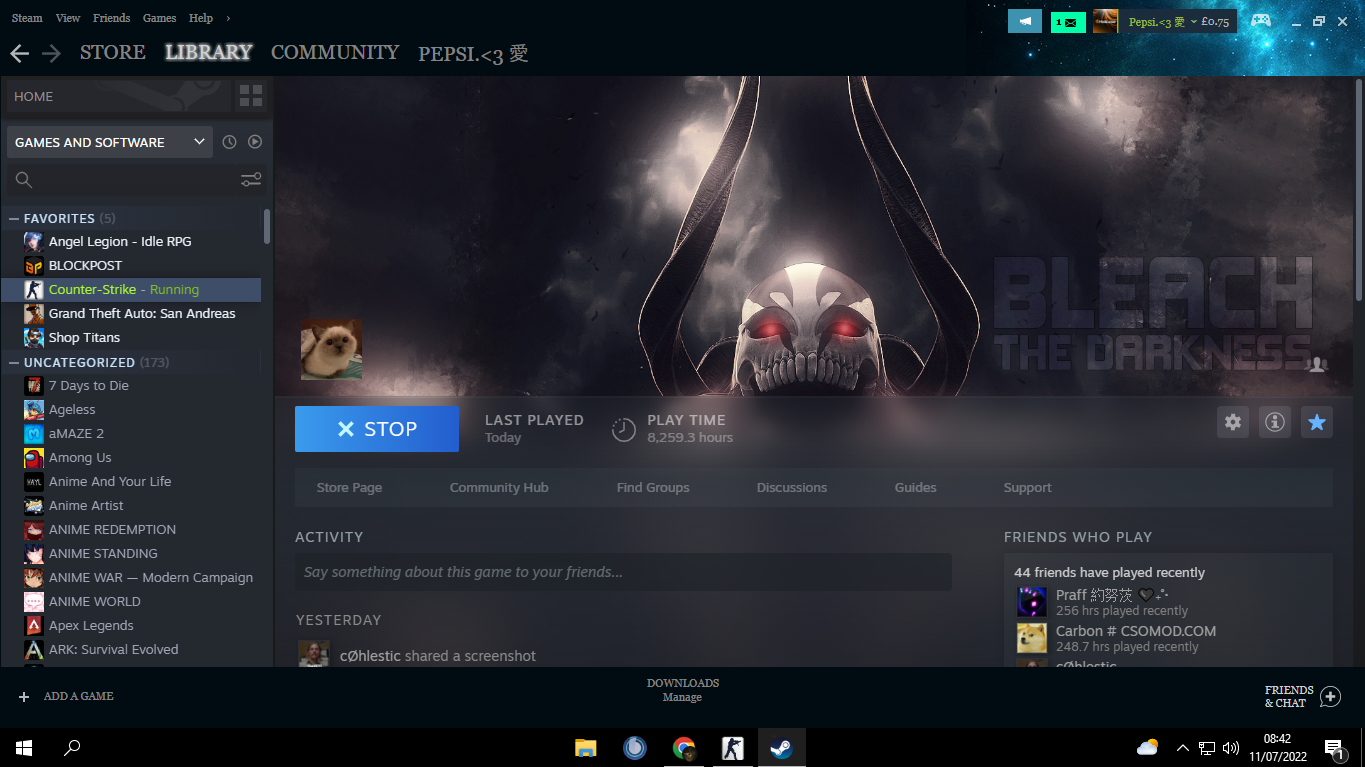Click the say something activity field
The width and height of the screenshot is (1365, 767).
(623, 572)
